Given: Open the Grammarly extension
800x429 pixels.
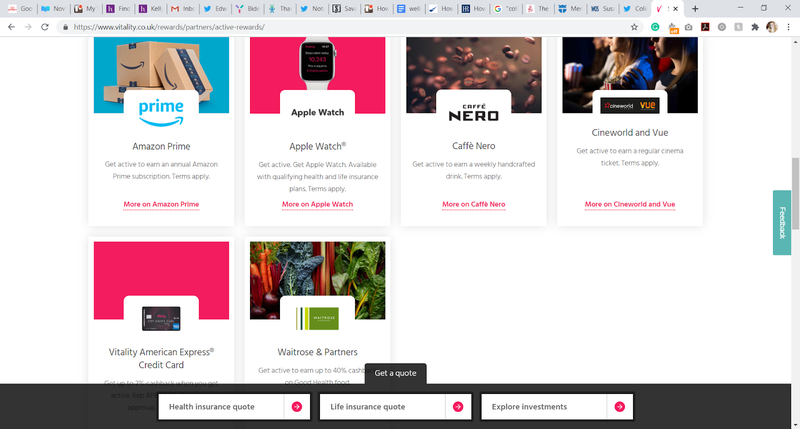Looking at the screenshot, I should (655, 27).
